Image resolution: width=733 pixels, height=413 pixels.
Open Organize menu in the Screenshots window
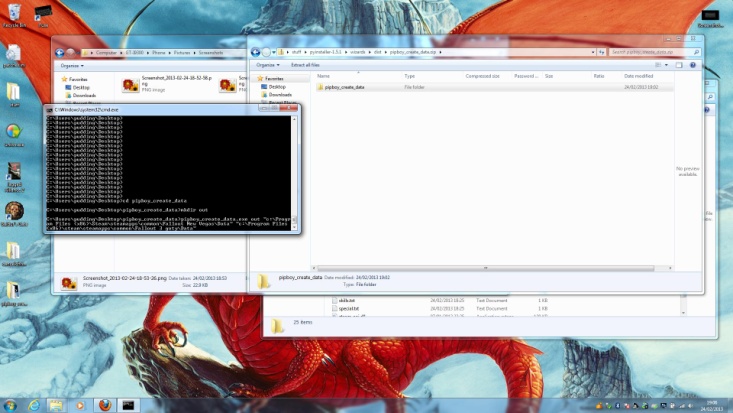pos(72,66)
